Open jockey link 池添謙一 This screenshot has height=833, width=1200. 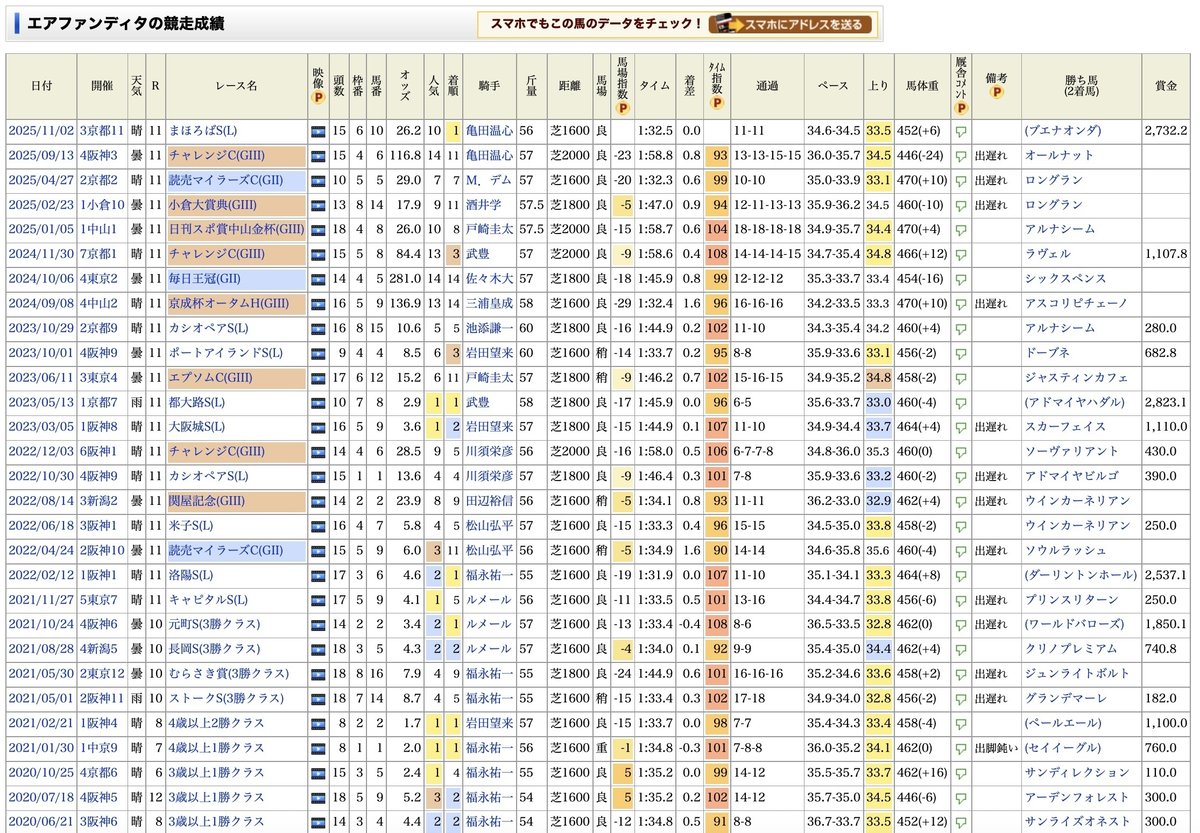pos(489,328)
